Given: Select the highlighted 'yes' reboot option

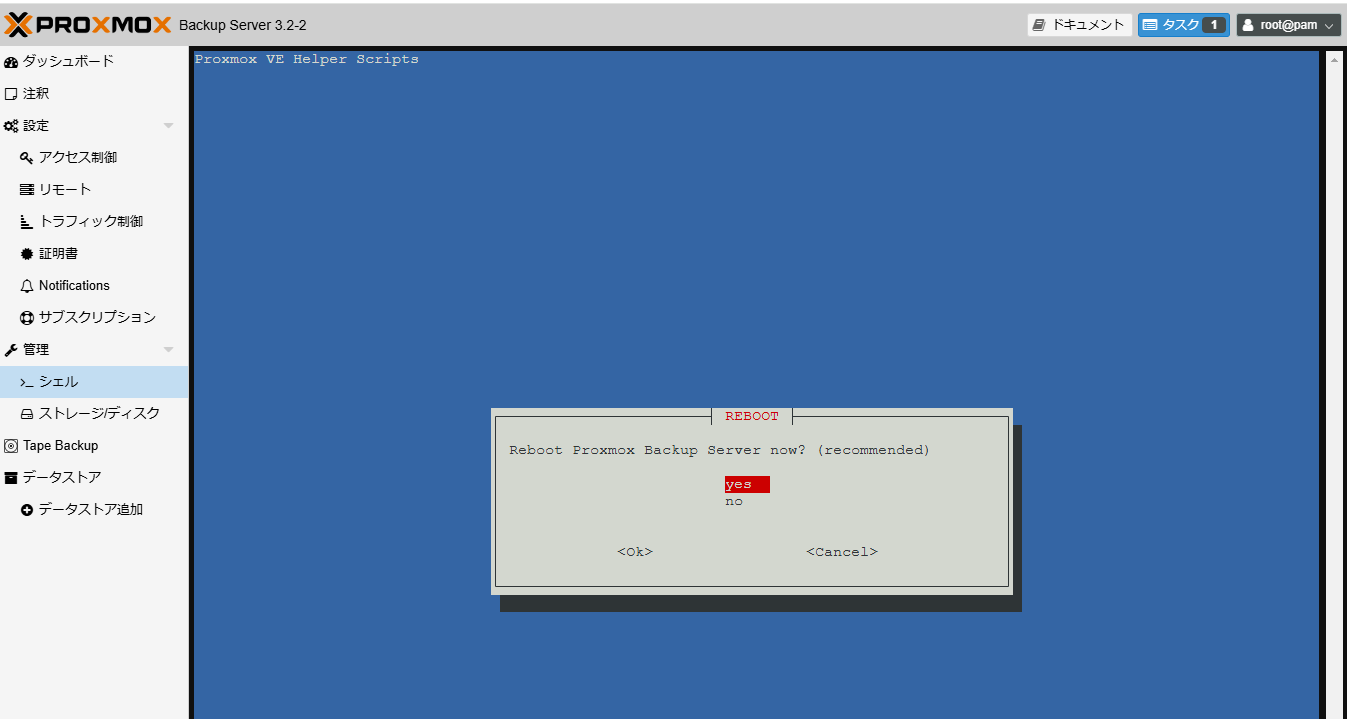Looking at the screenshot, I should coord(739,485).
